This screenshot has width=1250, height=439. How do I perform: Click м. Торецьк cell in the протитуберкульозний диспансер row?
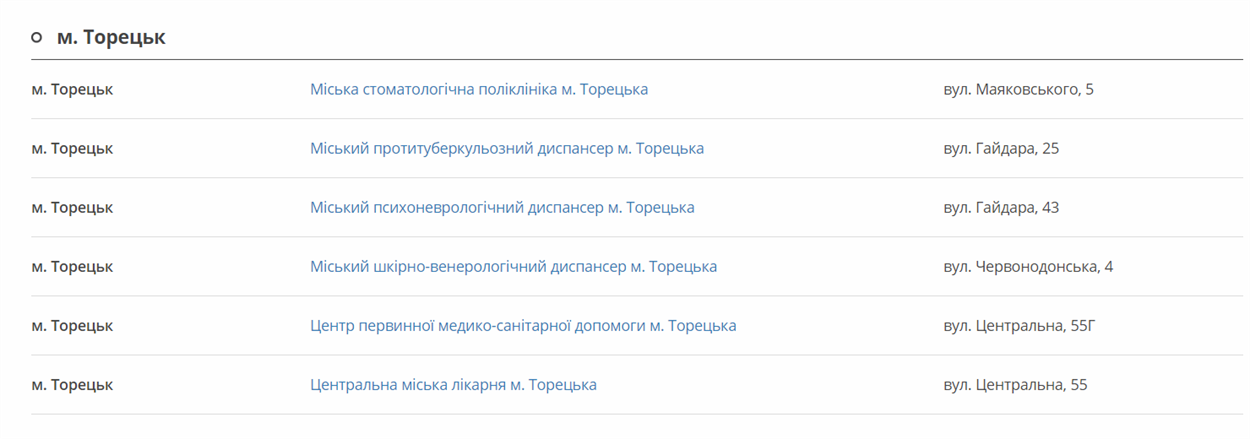coord(72,148)
